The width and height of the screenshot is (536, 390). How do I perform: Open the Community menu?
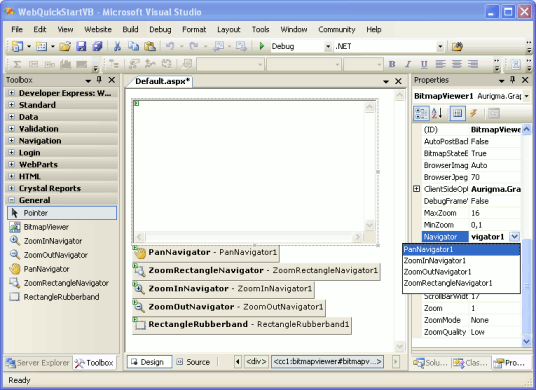(x=337, y=29)
